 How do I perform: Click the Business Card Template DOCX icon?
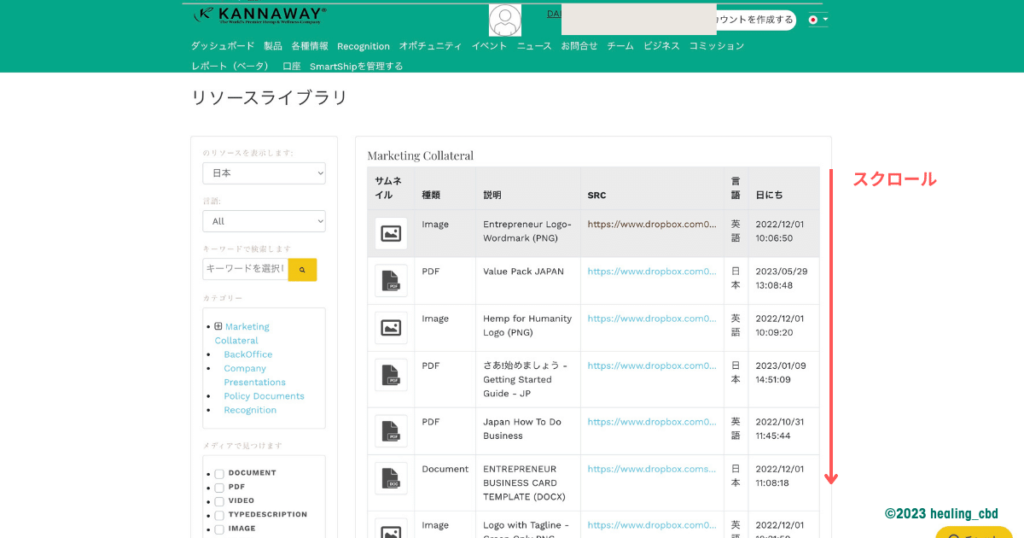click(x=391, y=479)
